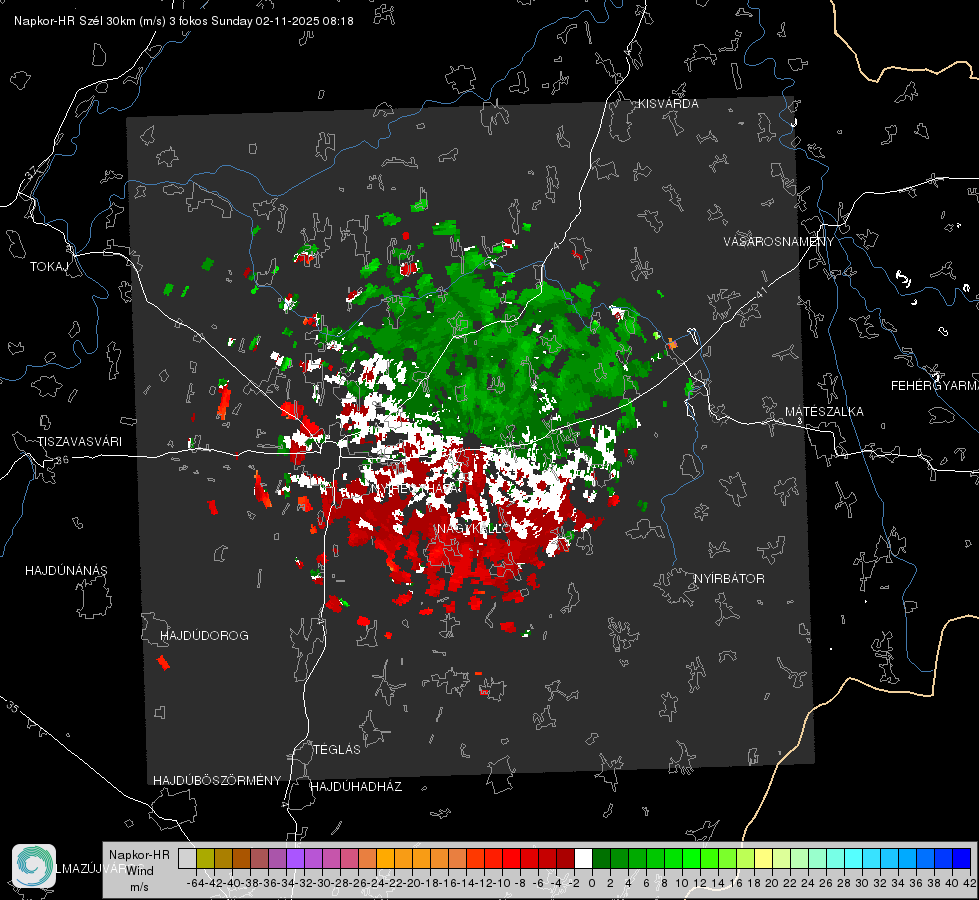This screenshot has width=979, height=900.
Task: Click the HAJDÚNÁNÁS map label
Action: point(66,570)
